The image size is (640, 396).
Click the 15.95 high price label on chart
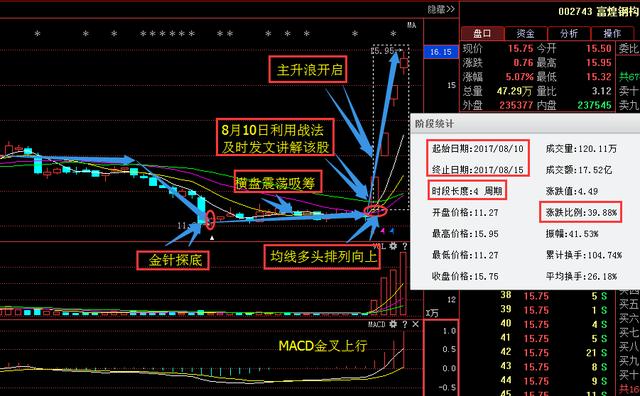click(x=382, y=51)
